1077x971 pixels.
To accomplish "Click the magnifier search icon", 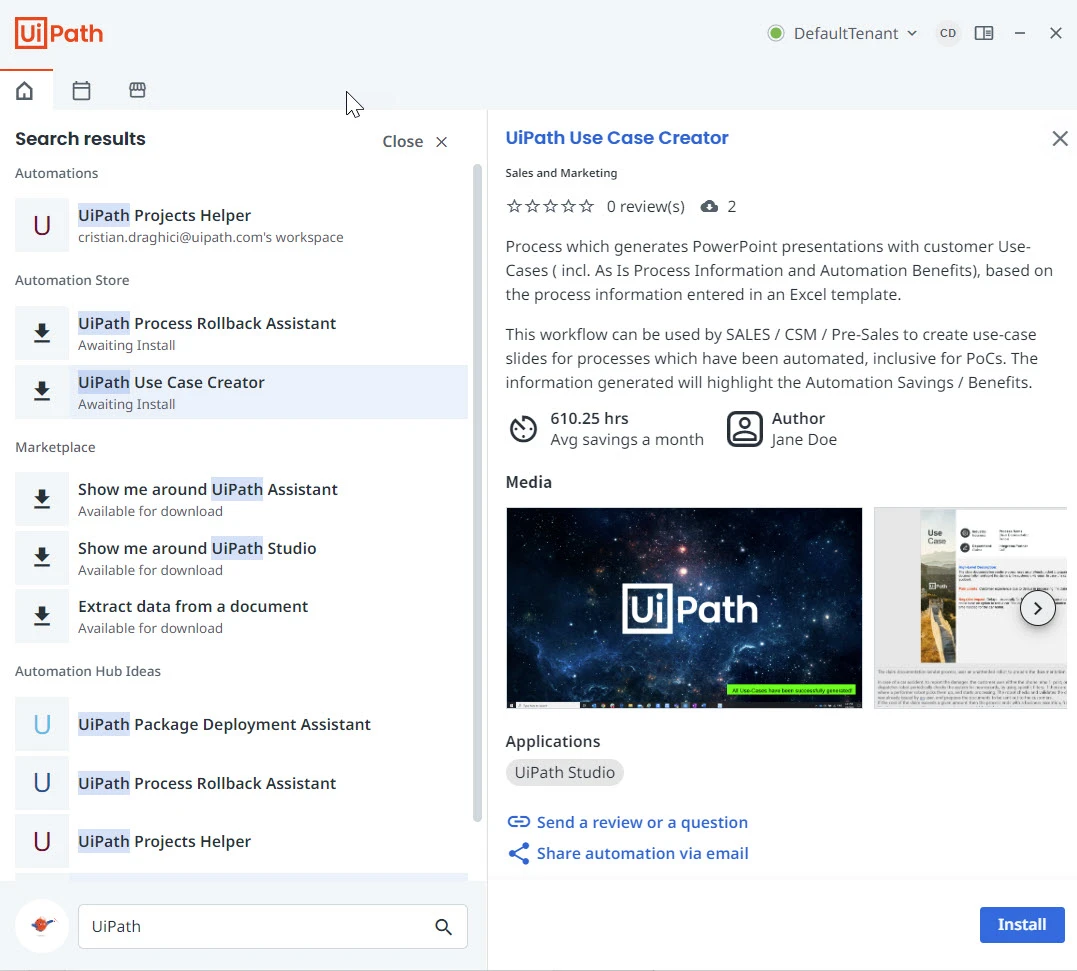I will 444,927.
